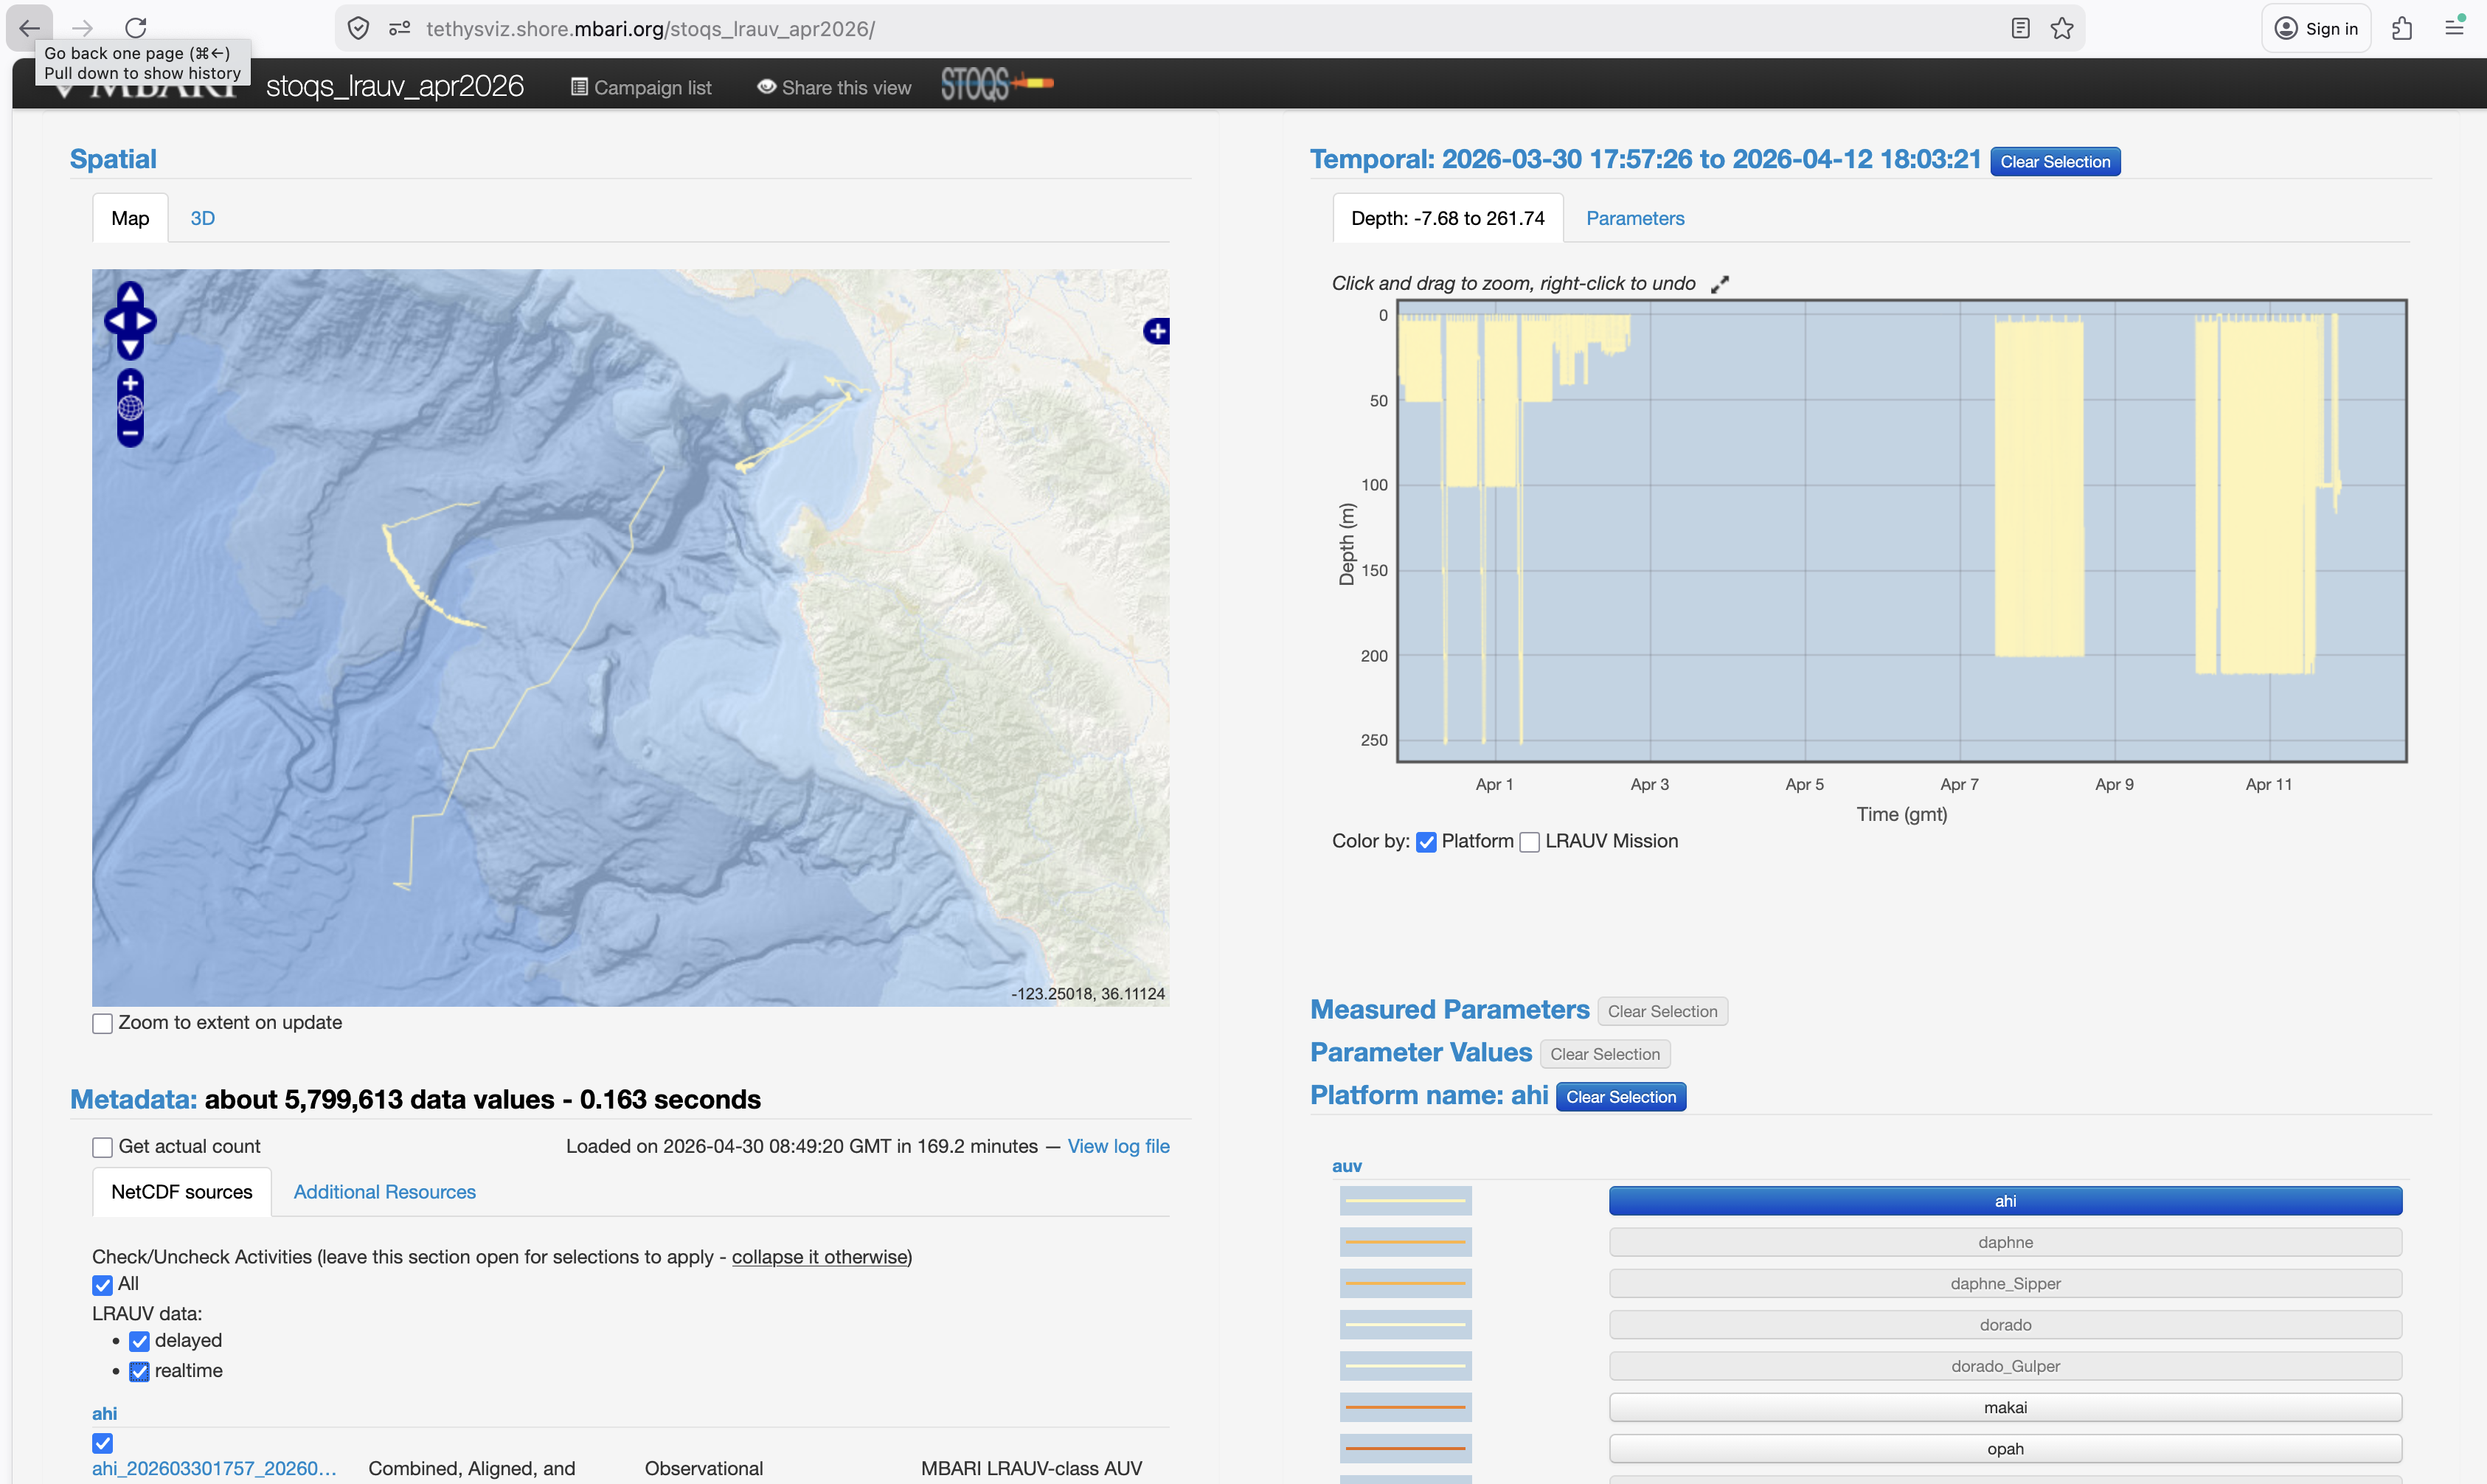Clear the Temporal selection

coord(2054,161)
